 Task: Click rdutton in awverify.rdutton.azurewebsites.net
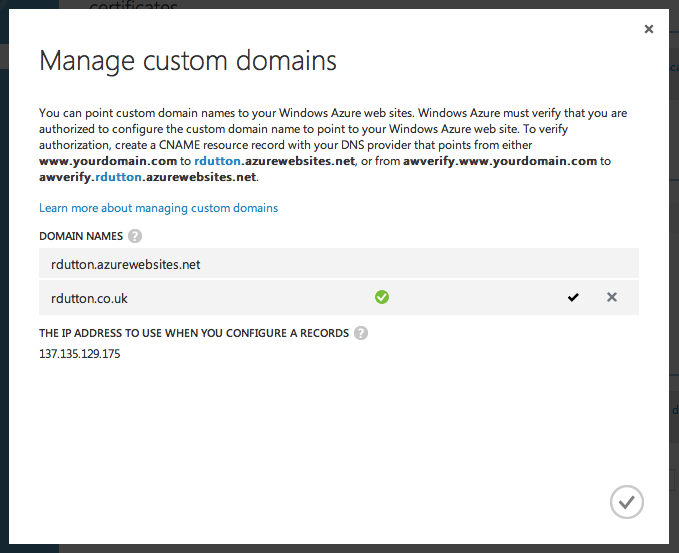(x=118, y=177)
